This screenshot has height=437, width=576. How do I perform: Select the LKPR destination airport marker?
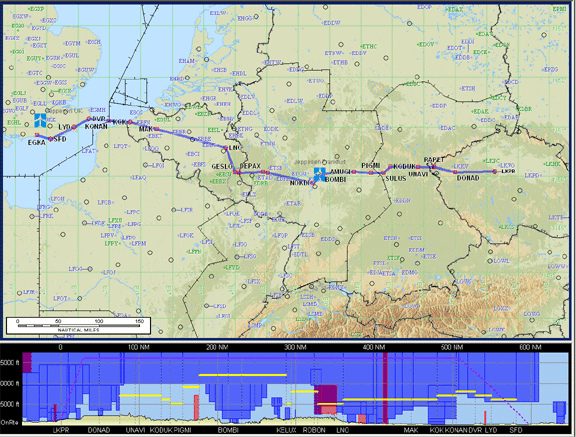tap(495, 171)
